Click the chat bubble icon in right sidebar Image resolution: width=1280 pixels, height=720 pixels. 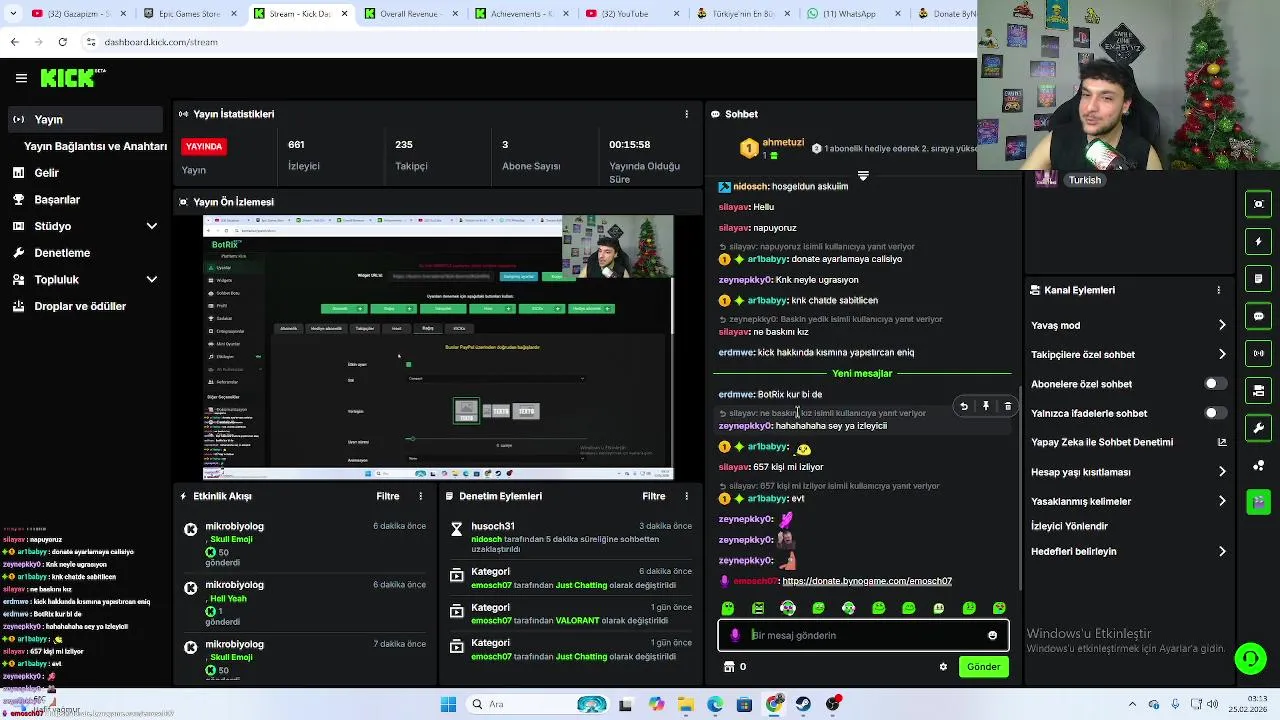(1259, 316)
